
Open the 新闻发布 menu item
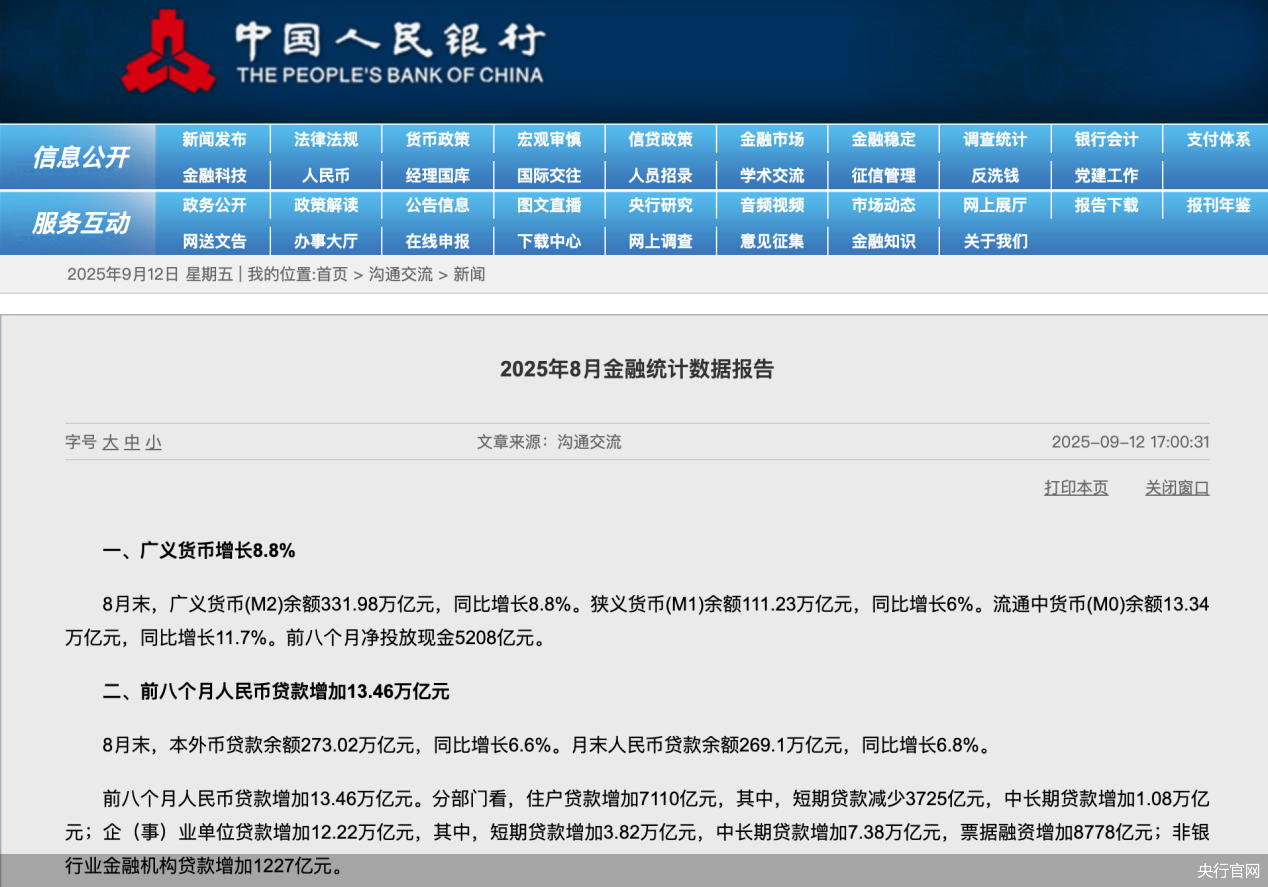point(214,140)
